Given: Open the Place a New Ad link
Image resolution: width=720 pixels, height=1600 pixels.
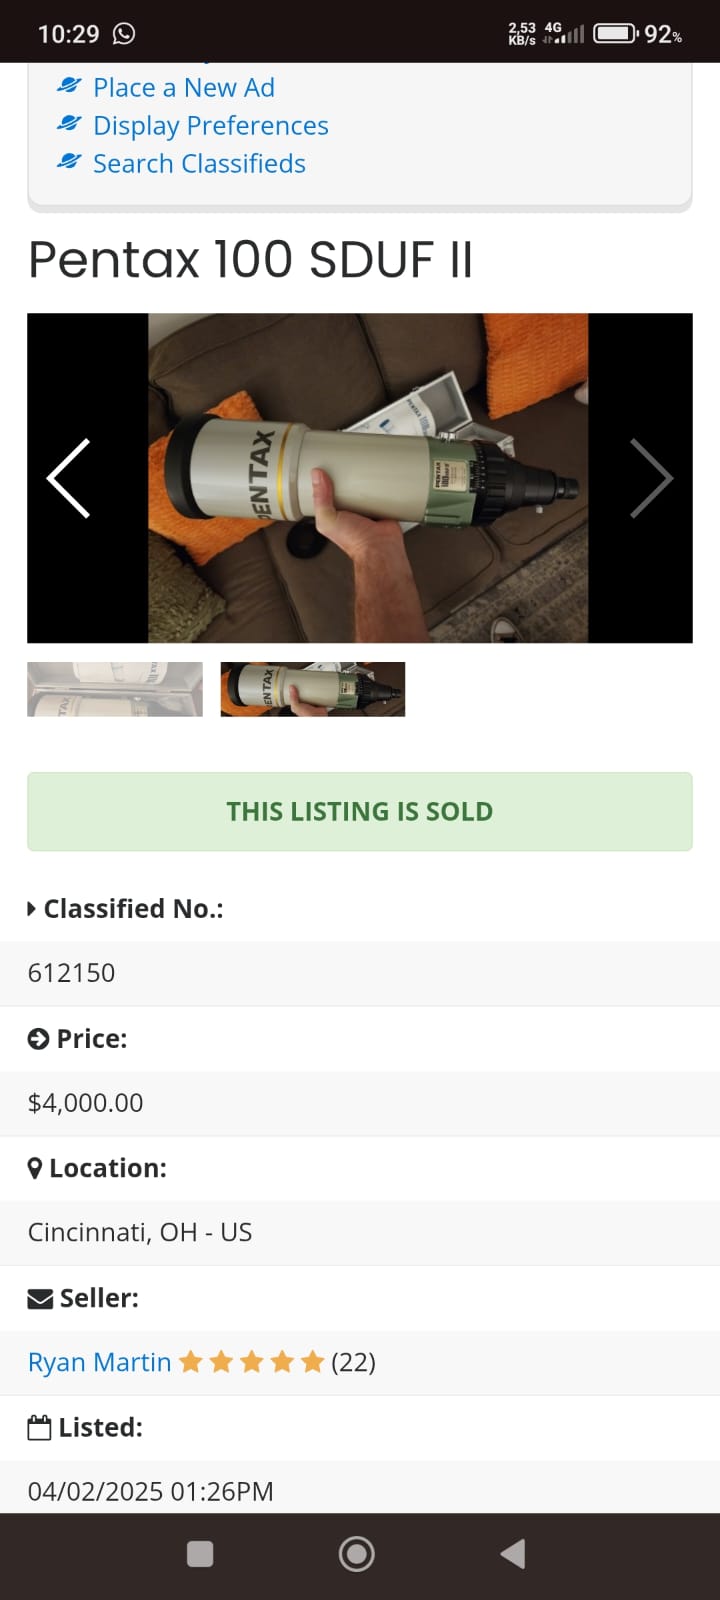Looking at the screenshot, I should tap(184, 87).
